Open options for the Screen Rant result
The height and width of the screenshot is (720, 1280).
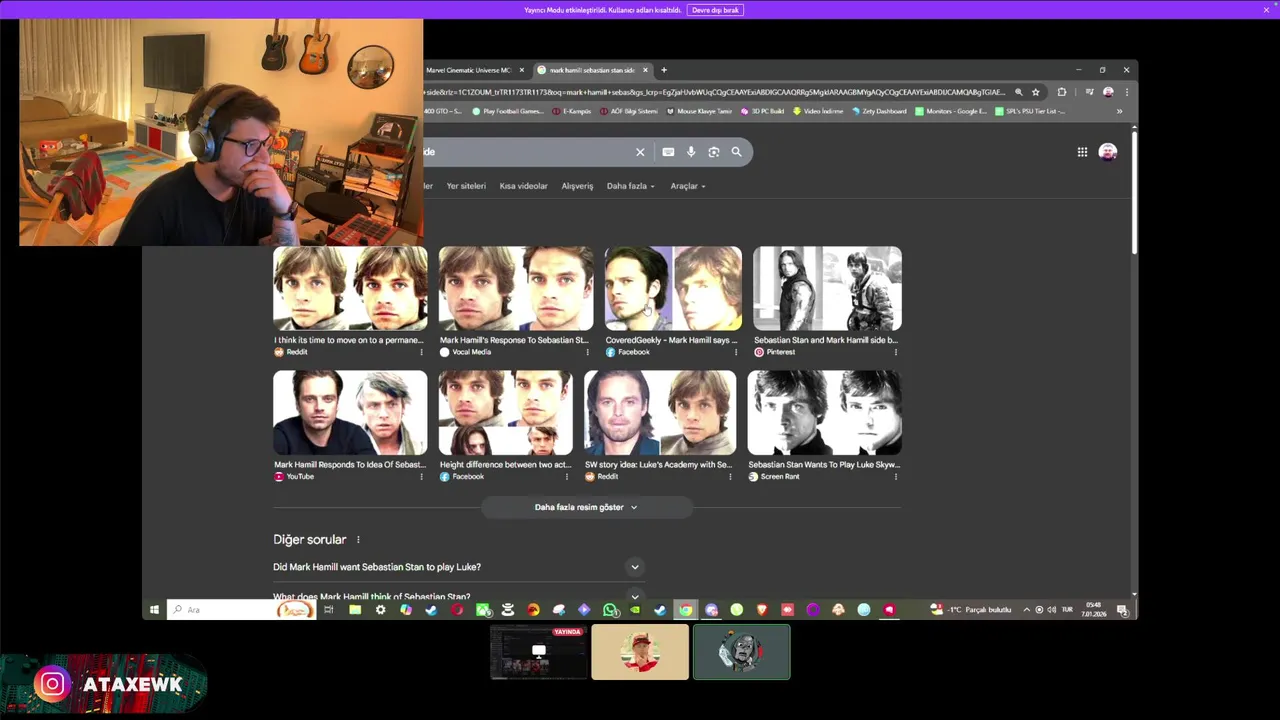point(895,477)
